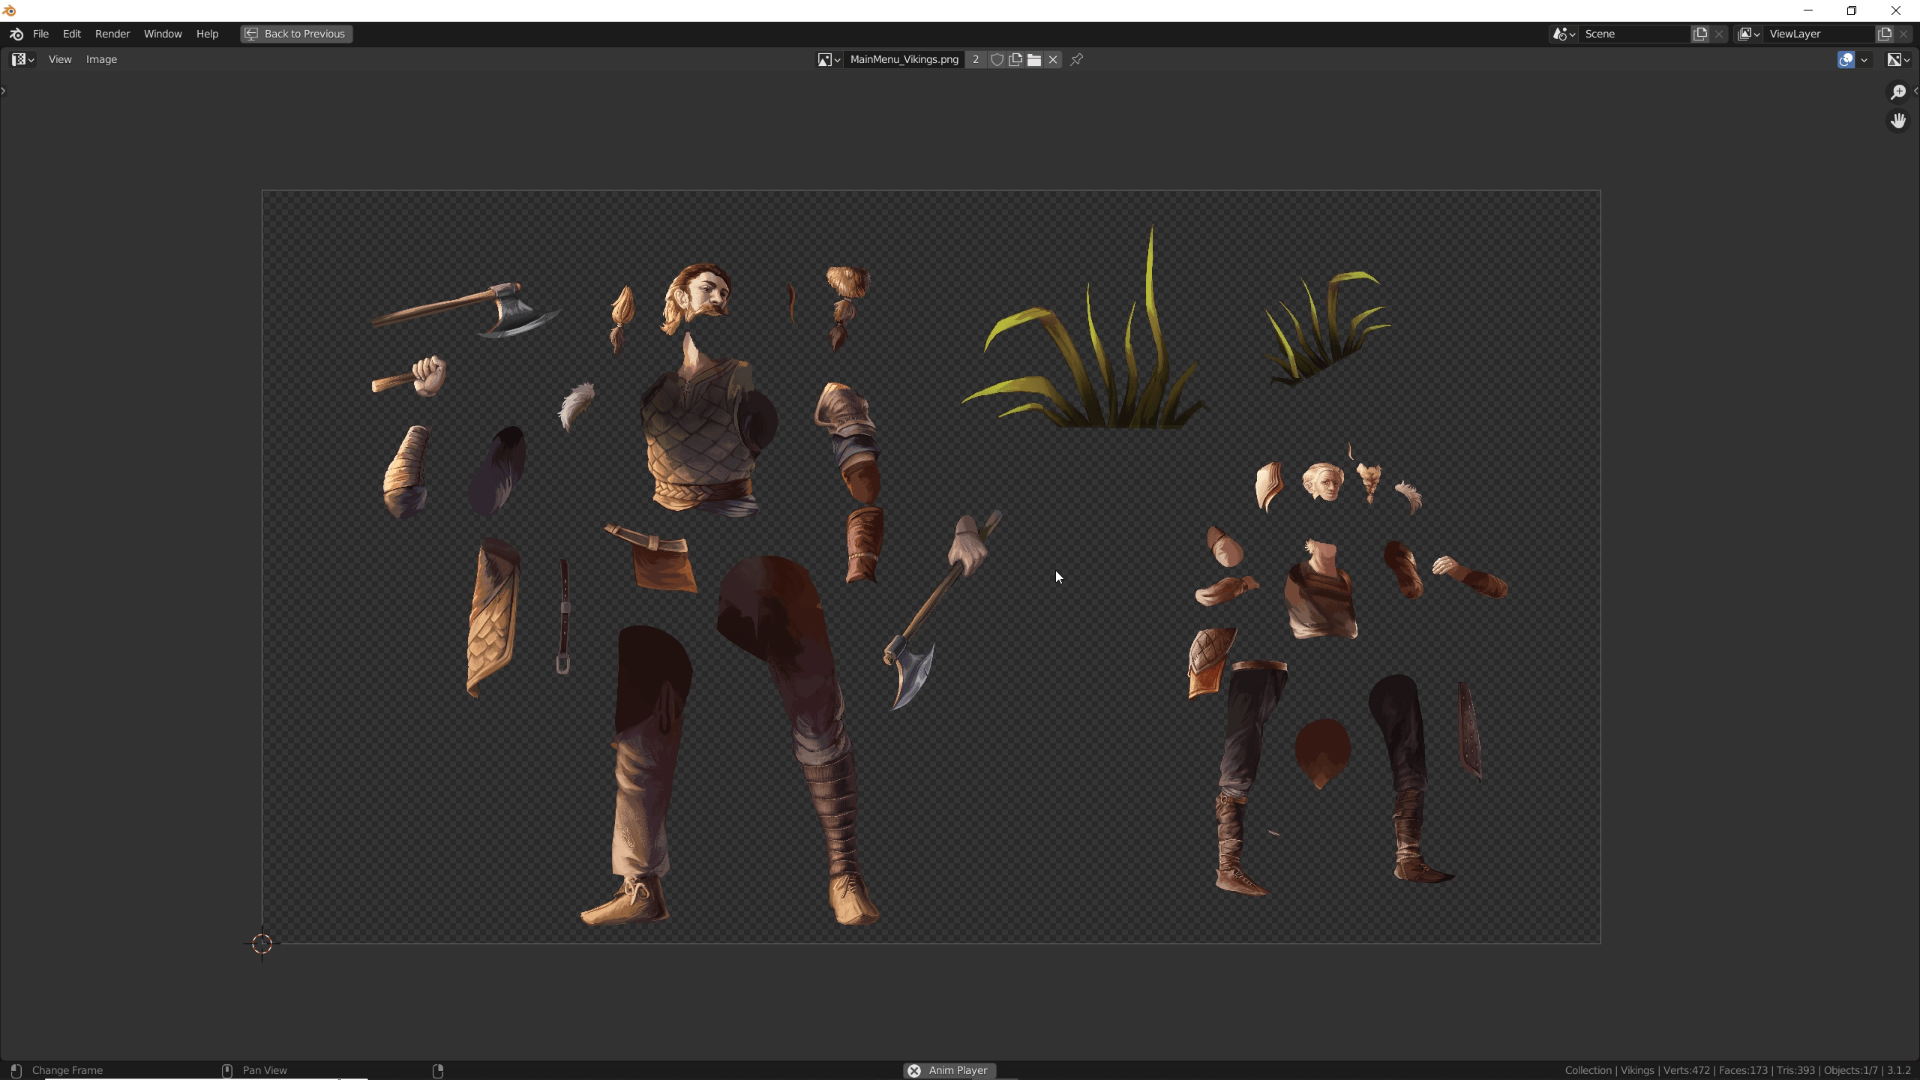This screenshot has width=1920, height=1080.
Task: Open the browse image dropdown
Action: coord(828,60)
